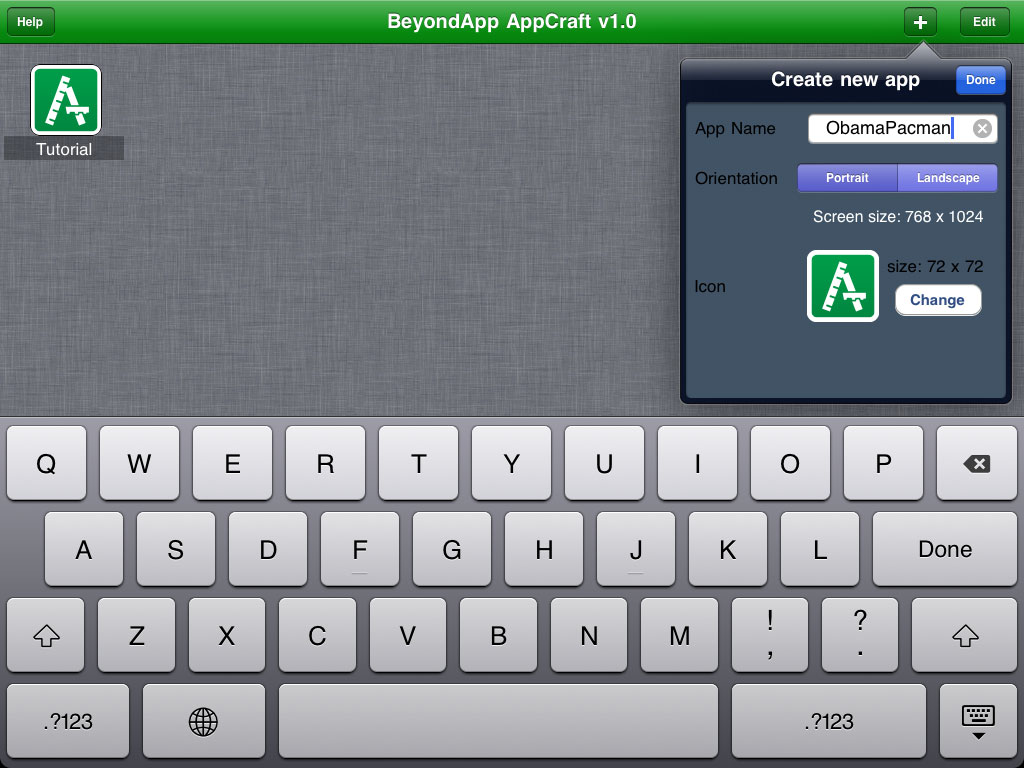Tap the I key
The image size is (1024, 768).
click(x=697, y=464)
